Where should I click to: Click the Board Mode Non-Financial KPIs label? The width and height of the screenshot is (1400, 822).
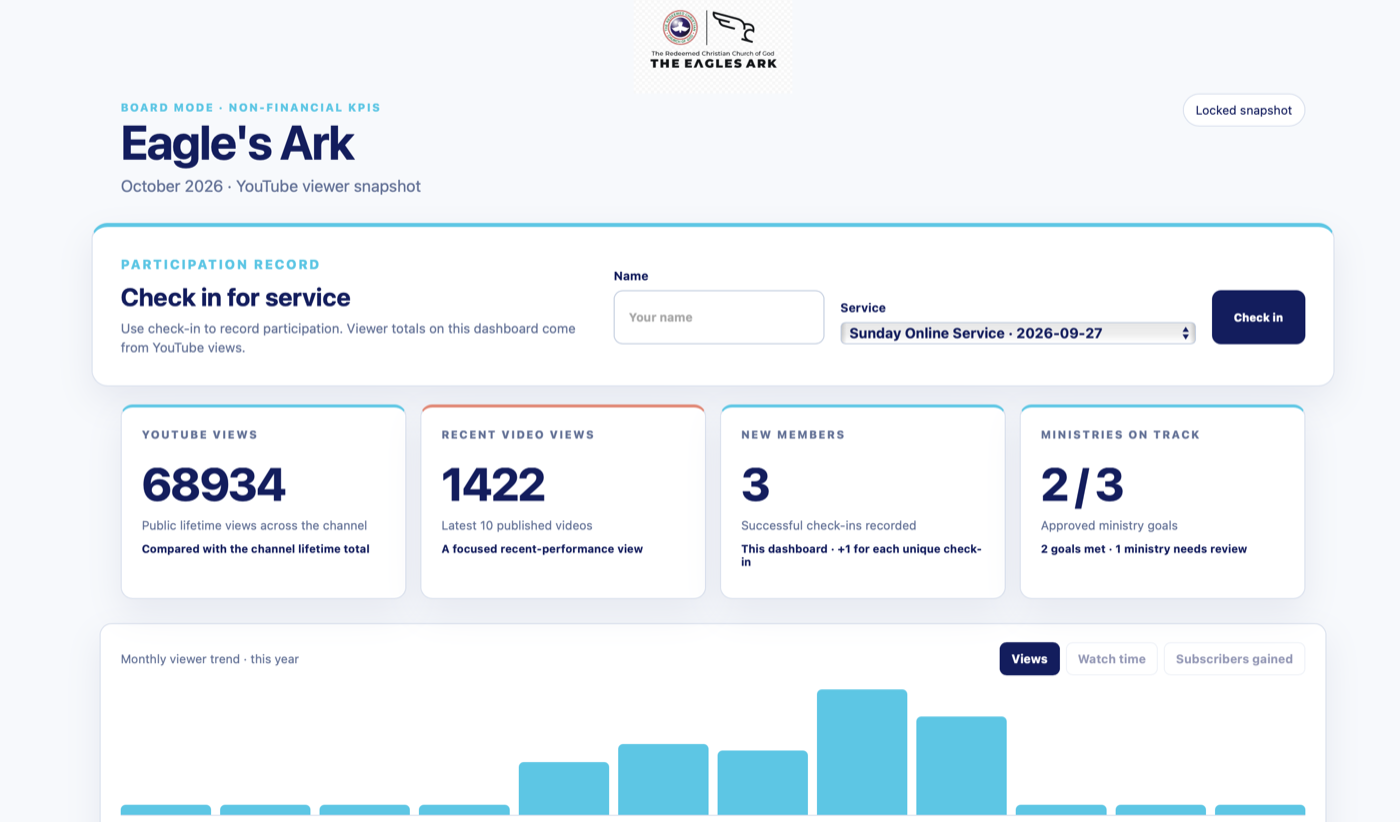(251, 107)
